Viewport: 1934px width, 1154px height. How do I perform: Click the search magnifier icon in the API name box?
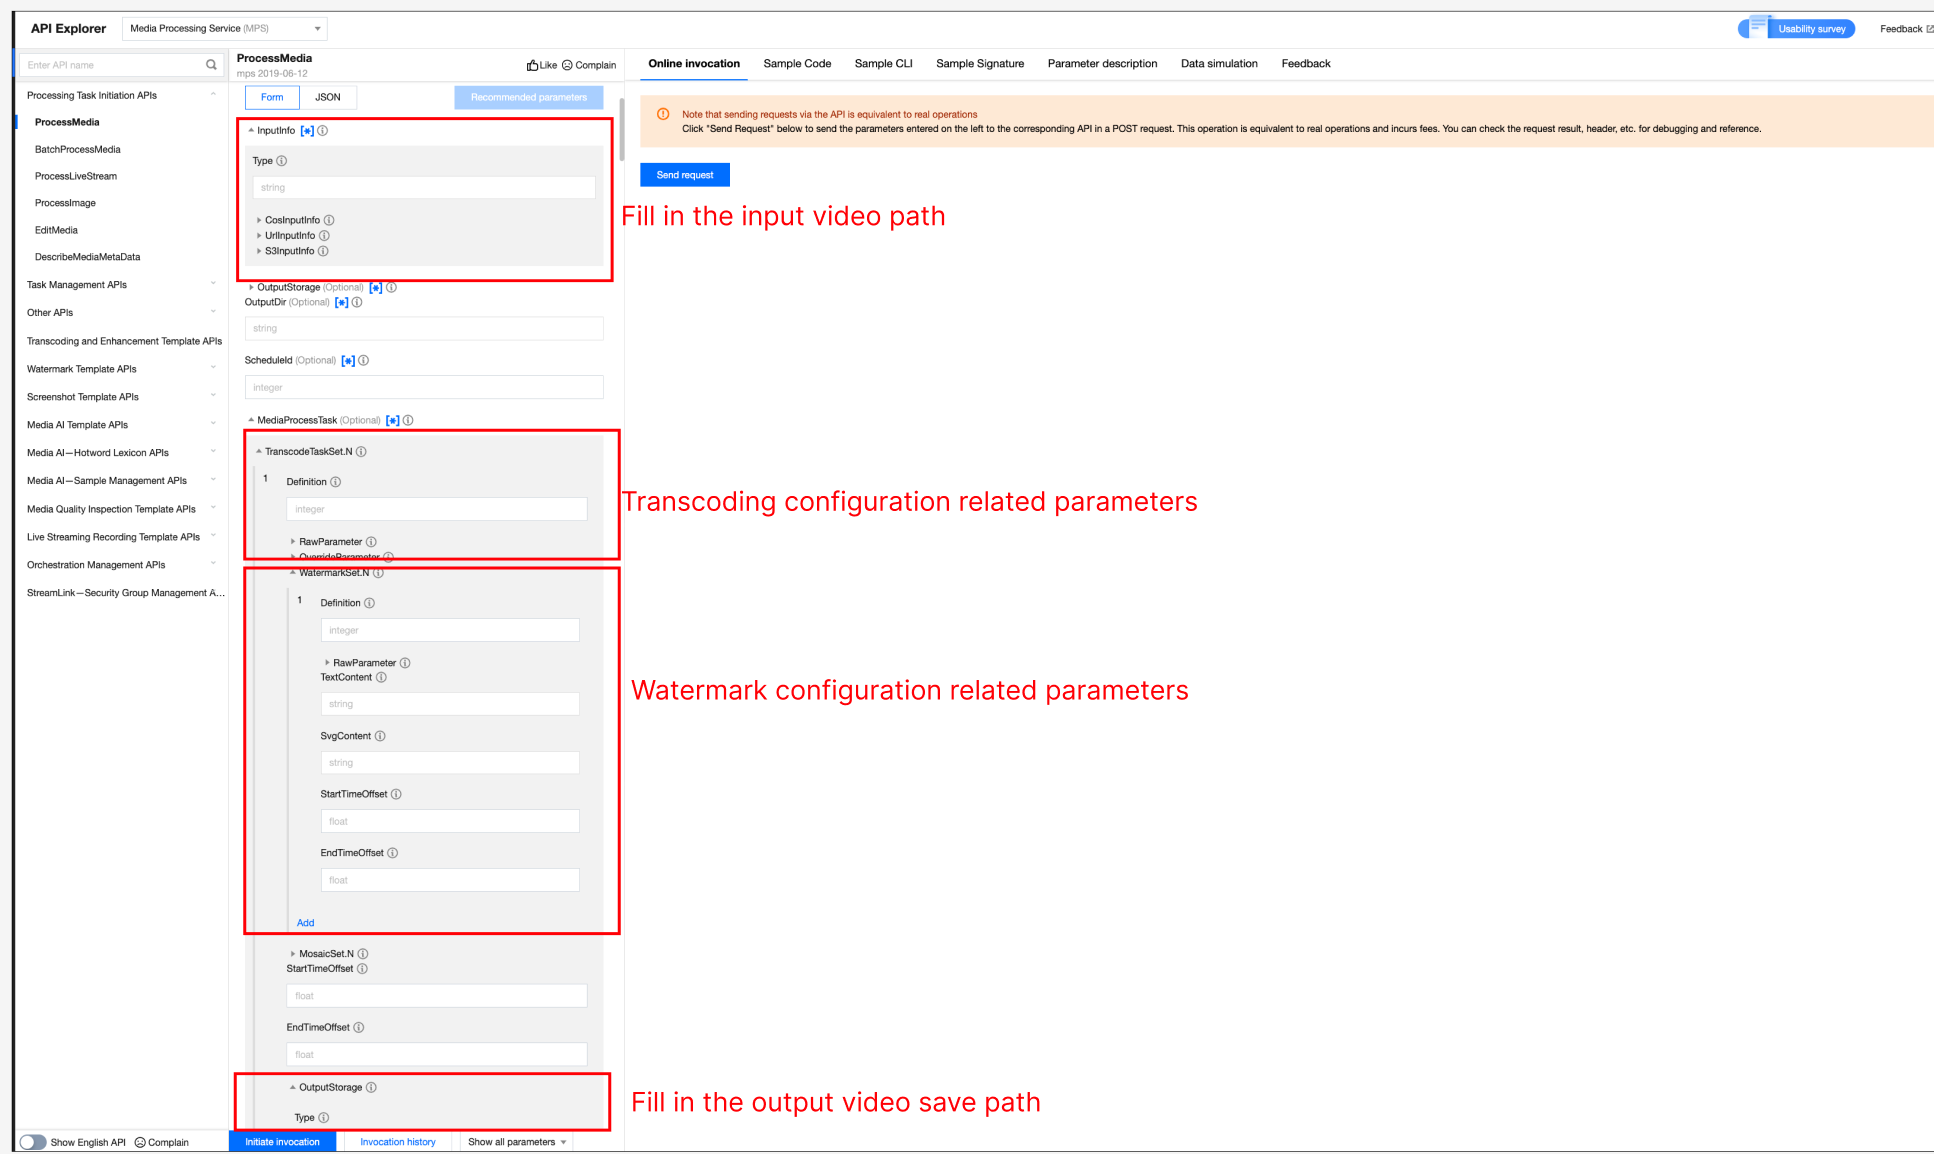(211, 65)
